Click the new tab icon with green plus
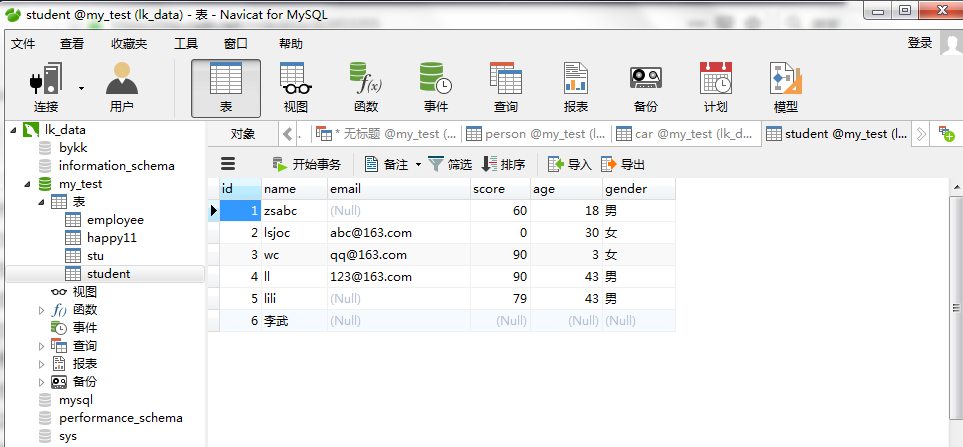Image resolution: width=963 pixels, height=447 pixels. [946, 134]
